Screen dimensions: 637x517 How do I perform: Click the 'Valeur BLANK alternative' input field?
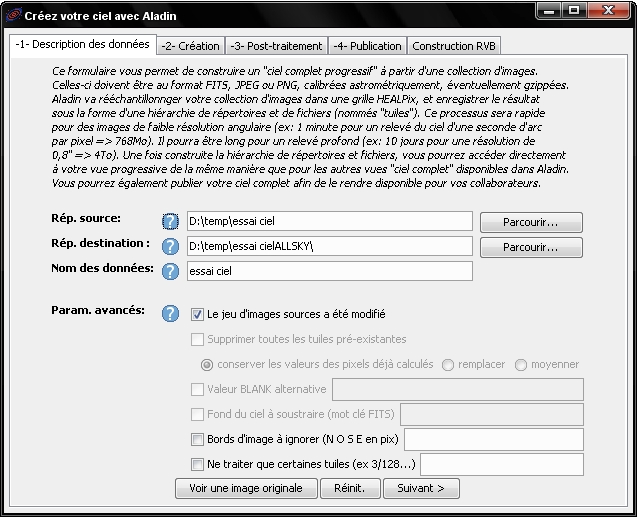pos(458,389)
